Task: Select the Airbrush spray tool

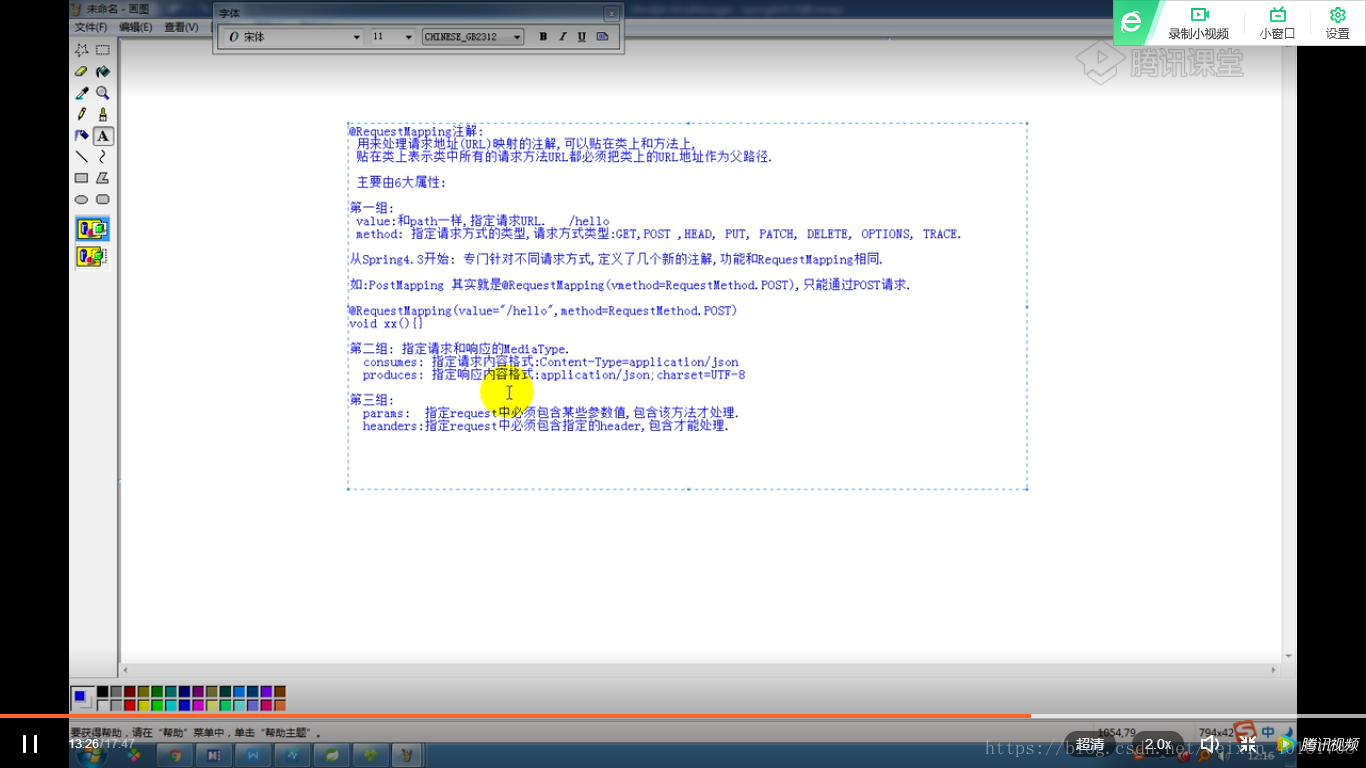Action: (x=82, y=135)
